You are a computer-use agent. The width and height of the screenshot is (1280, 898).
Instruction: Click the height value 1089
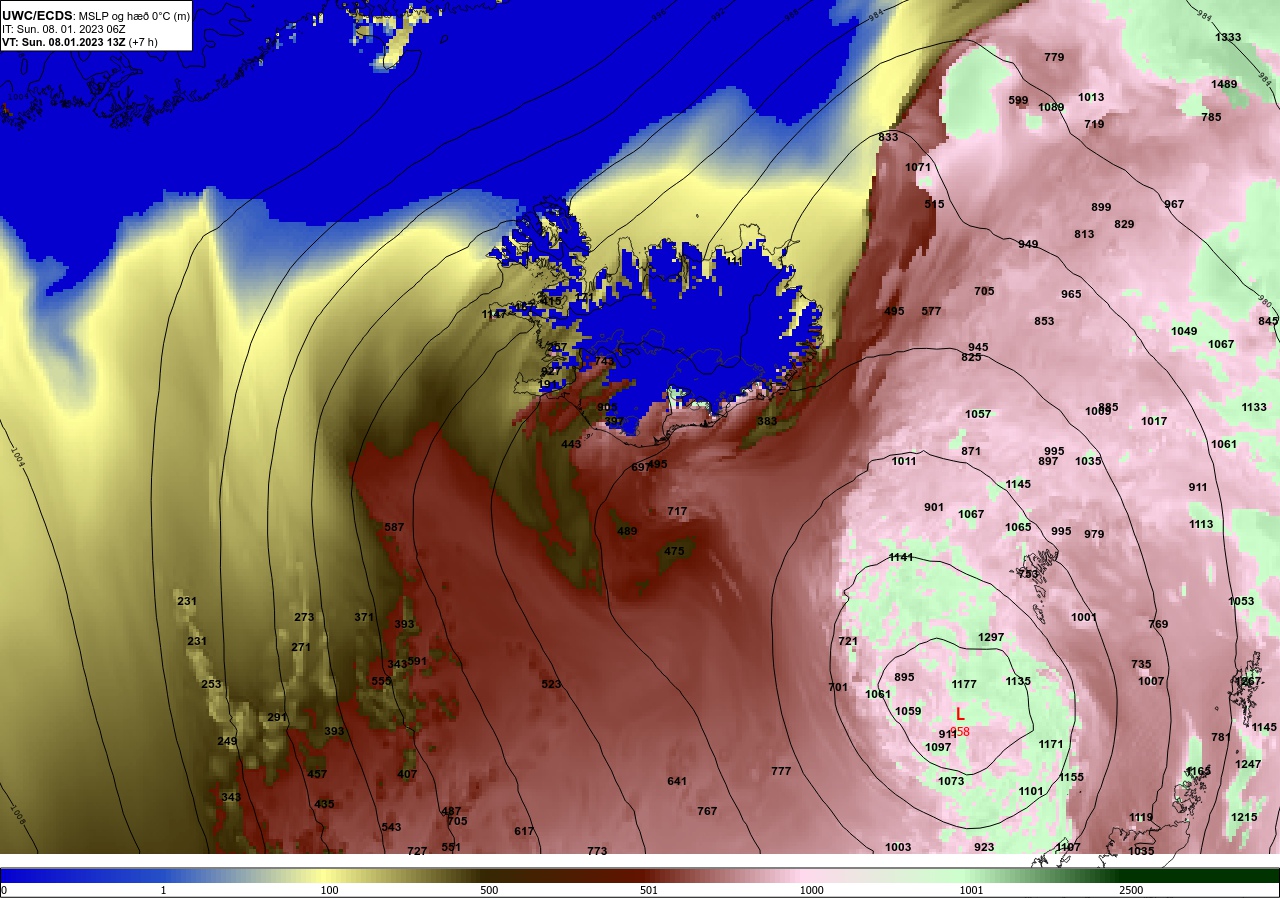[x=1051, y=107]
